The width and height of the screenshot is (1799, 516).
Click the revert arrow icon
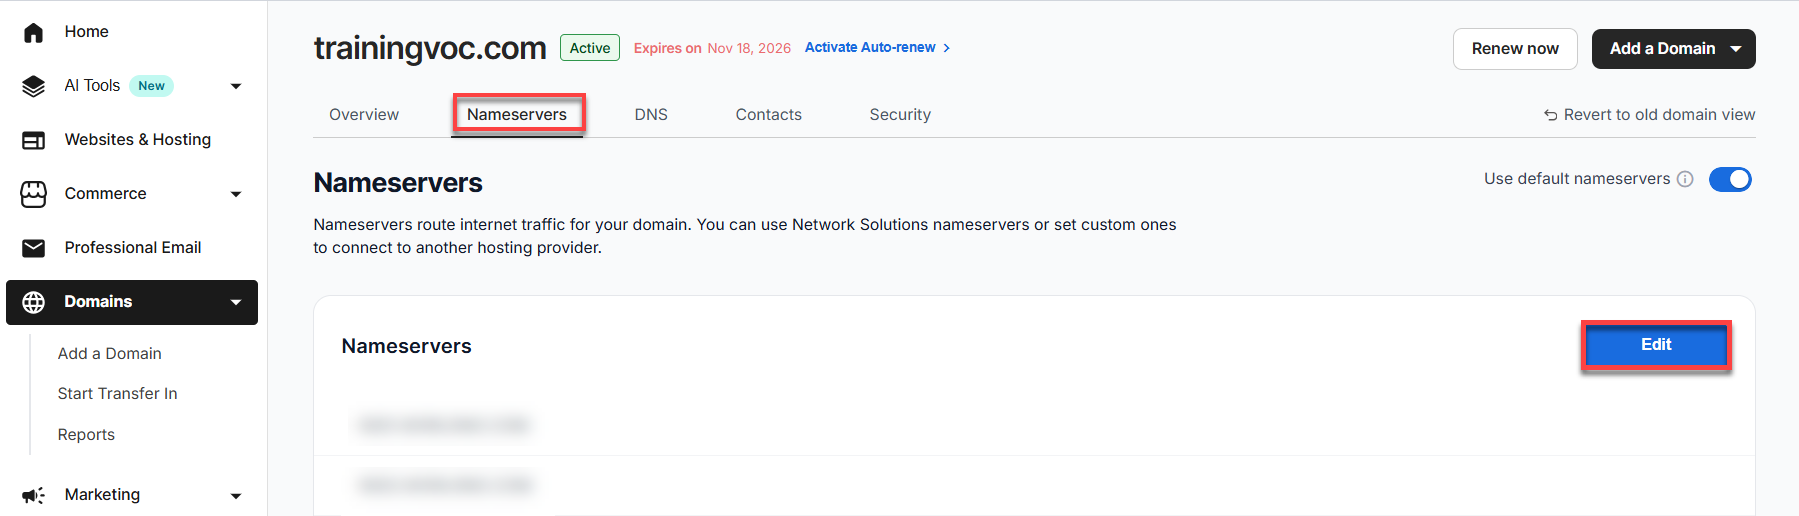[1550, 115]
